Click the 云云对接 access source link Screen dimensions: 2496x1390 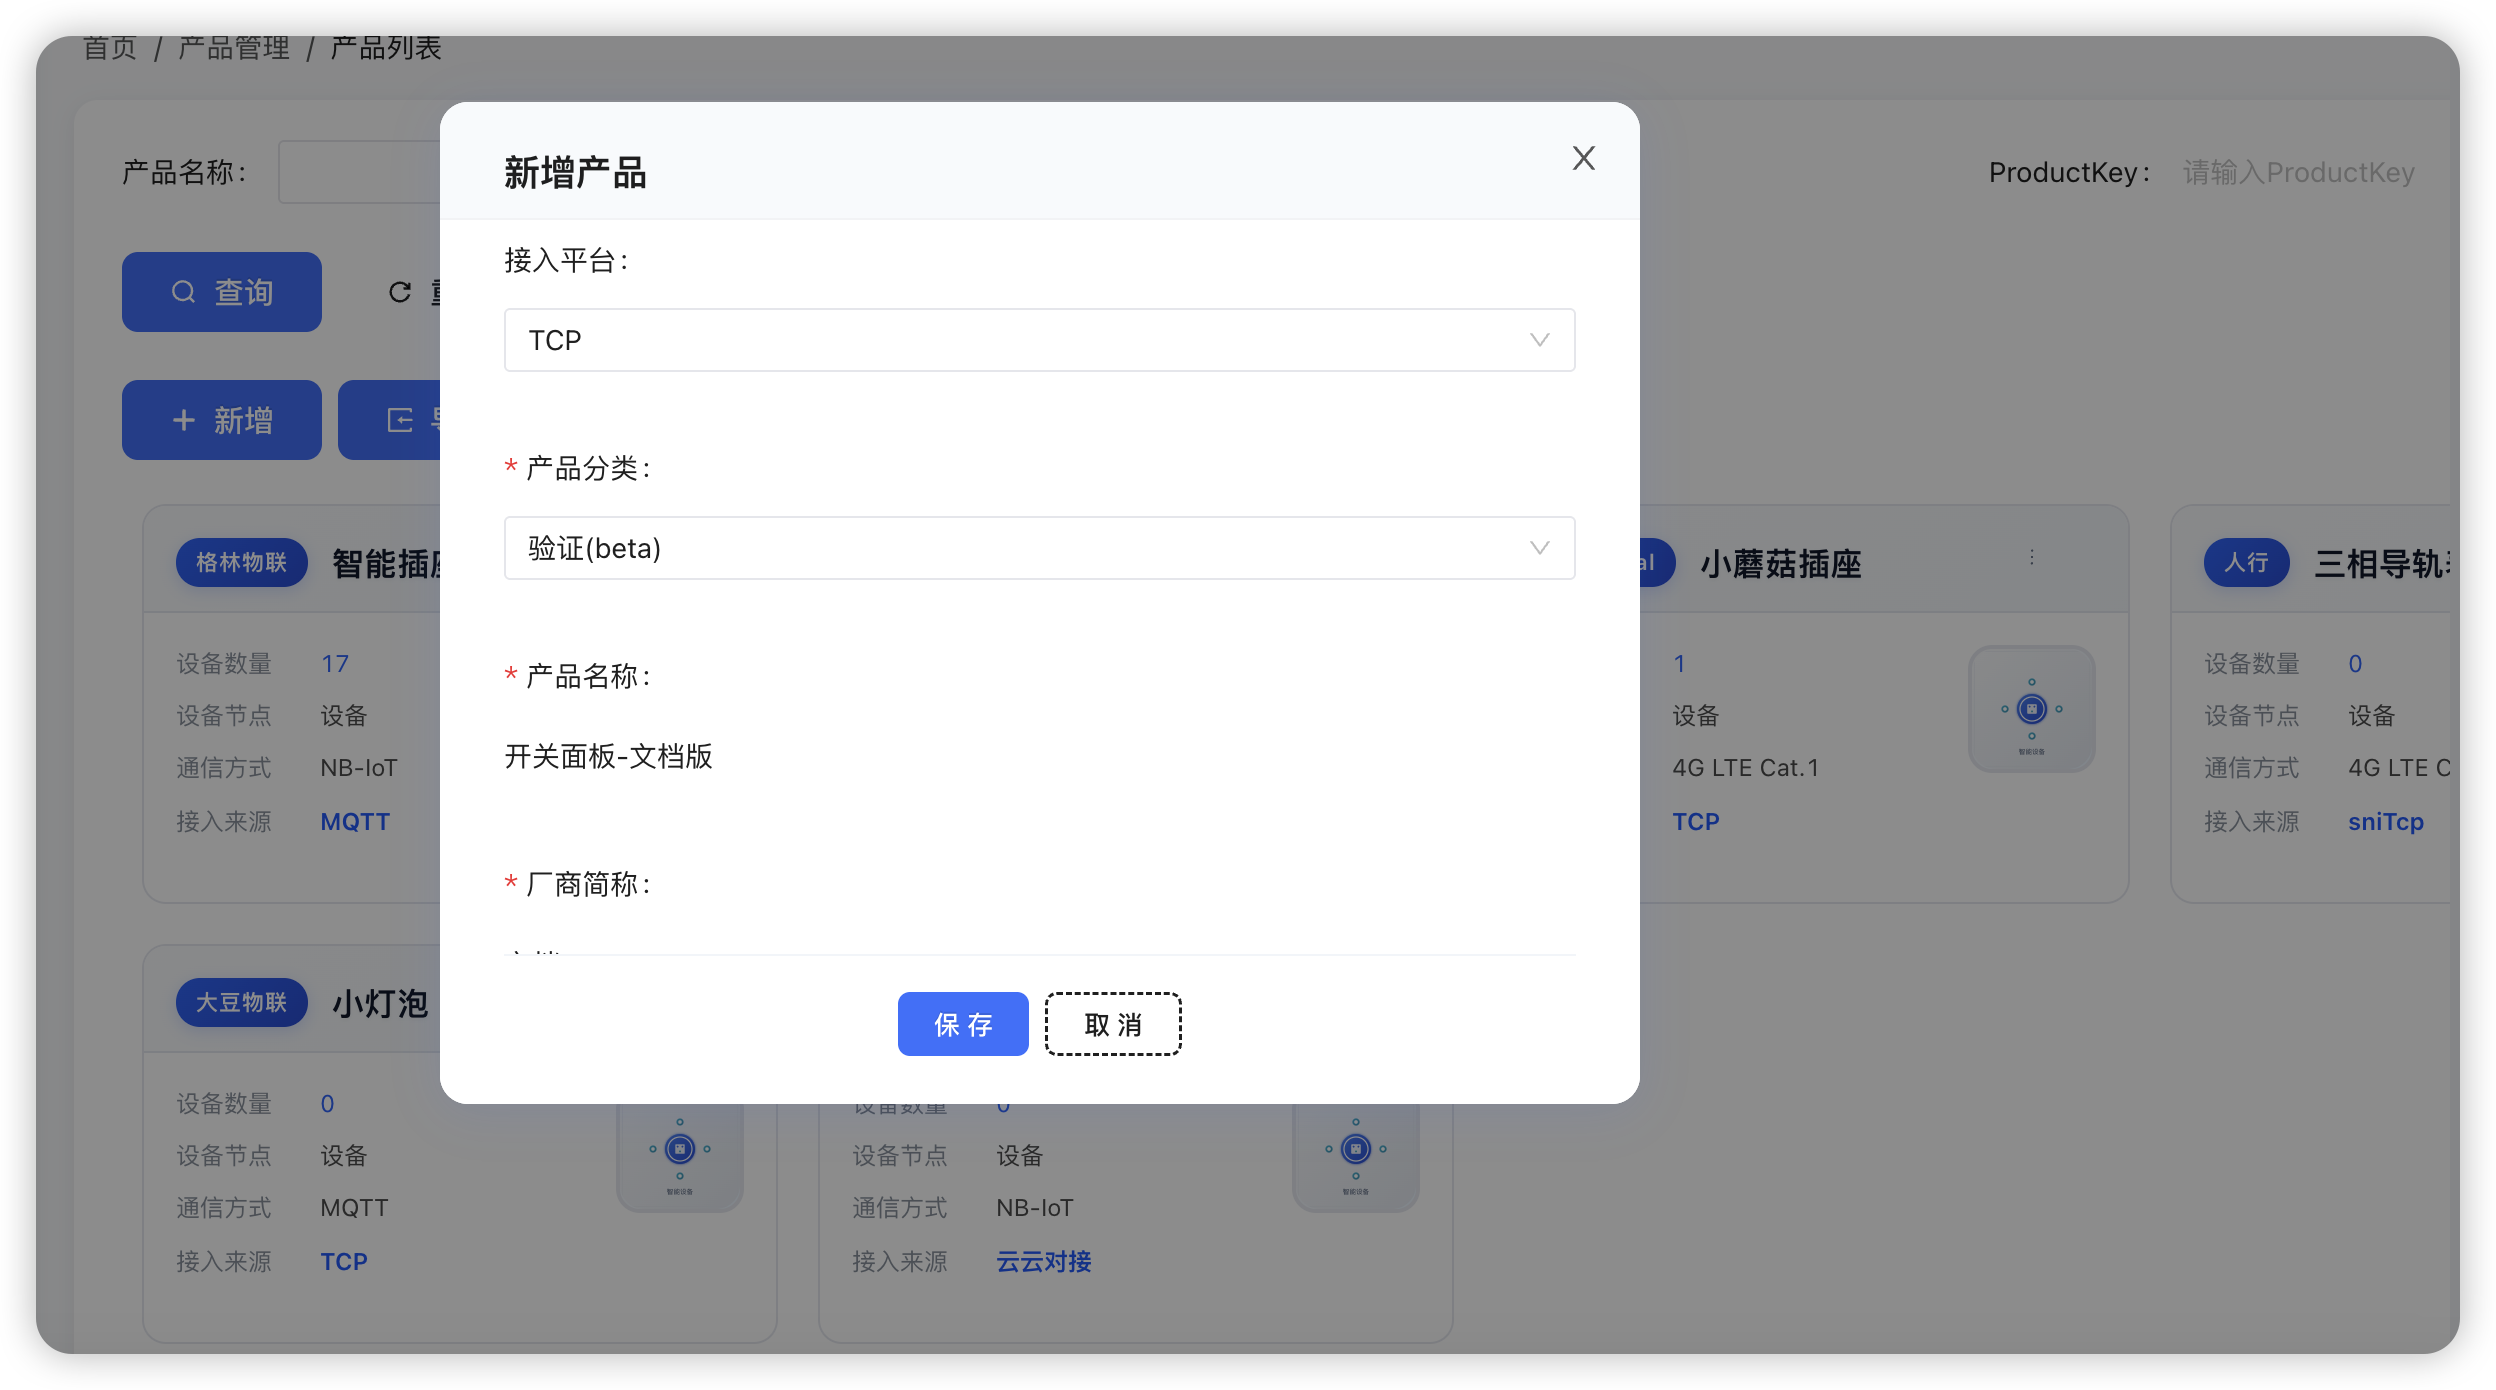pos(1043,1261)
